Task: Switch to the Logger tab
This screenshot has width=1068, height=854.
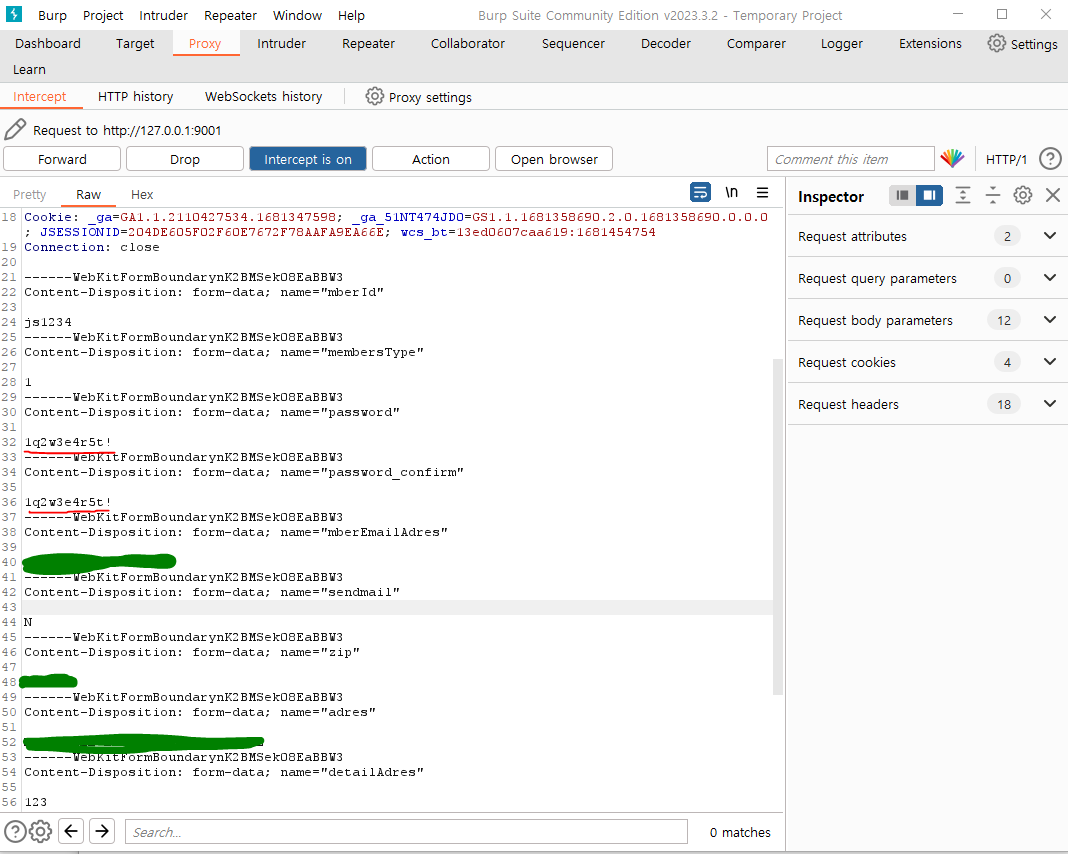Action: 842,44
